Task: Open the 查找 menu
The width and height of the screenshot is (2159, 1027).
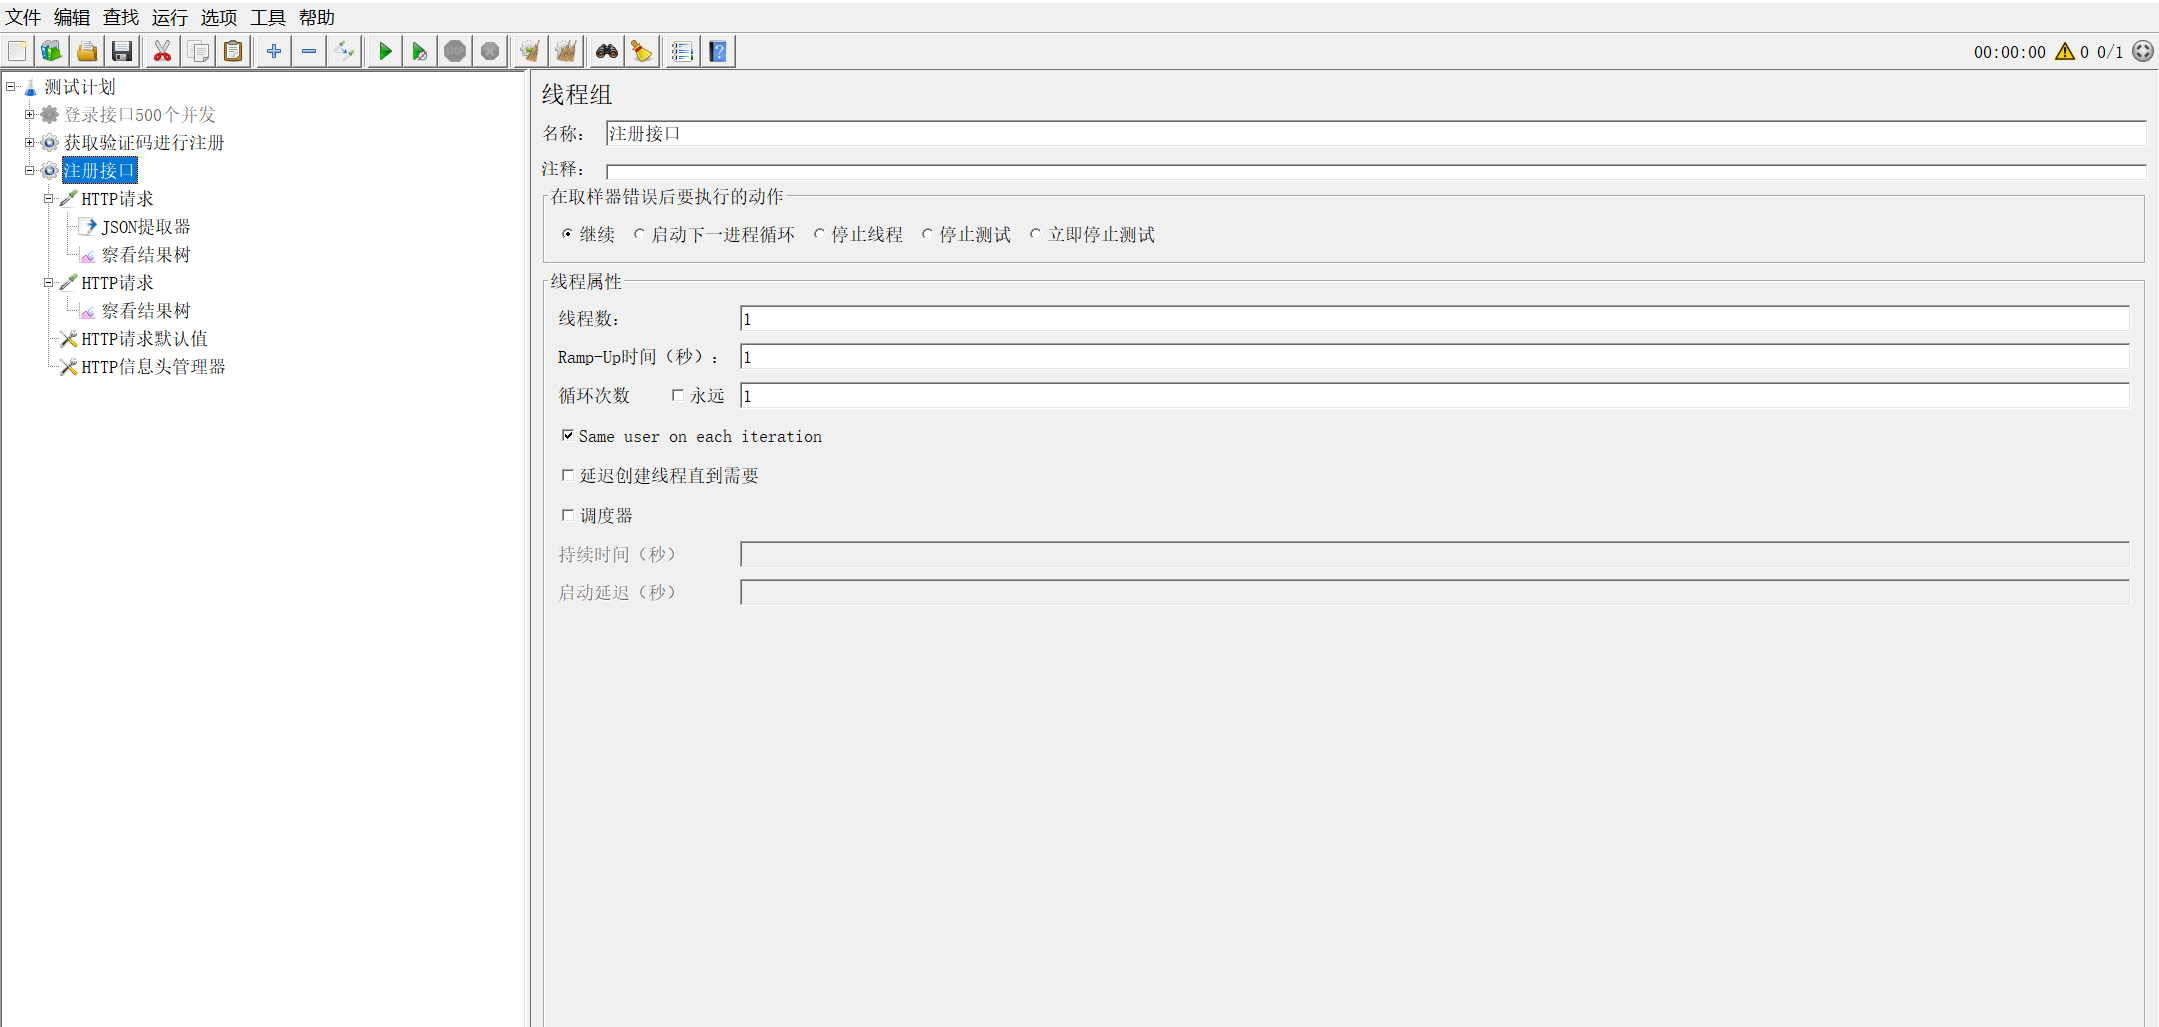Action: pyautogui.click(x=121, y=17)
